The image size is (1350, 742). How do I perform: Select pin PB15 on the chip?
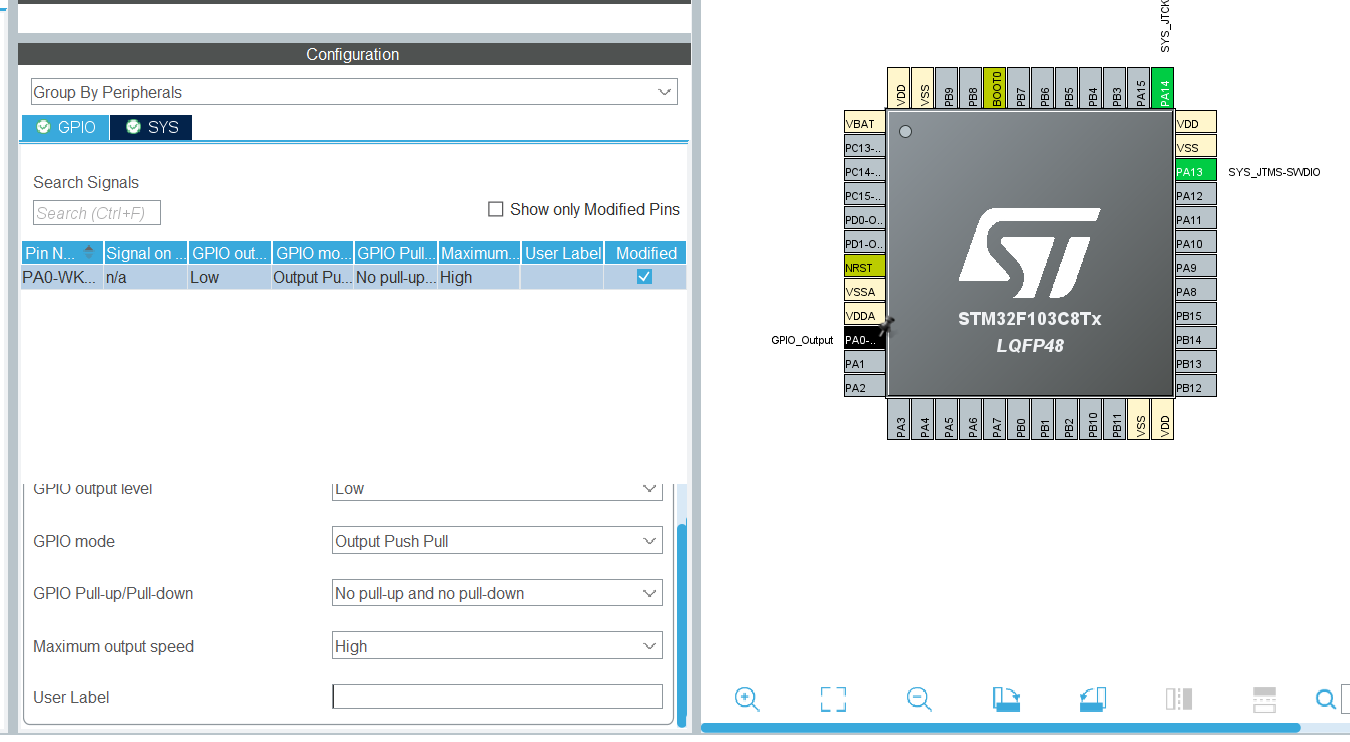coord(1196,316)
